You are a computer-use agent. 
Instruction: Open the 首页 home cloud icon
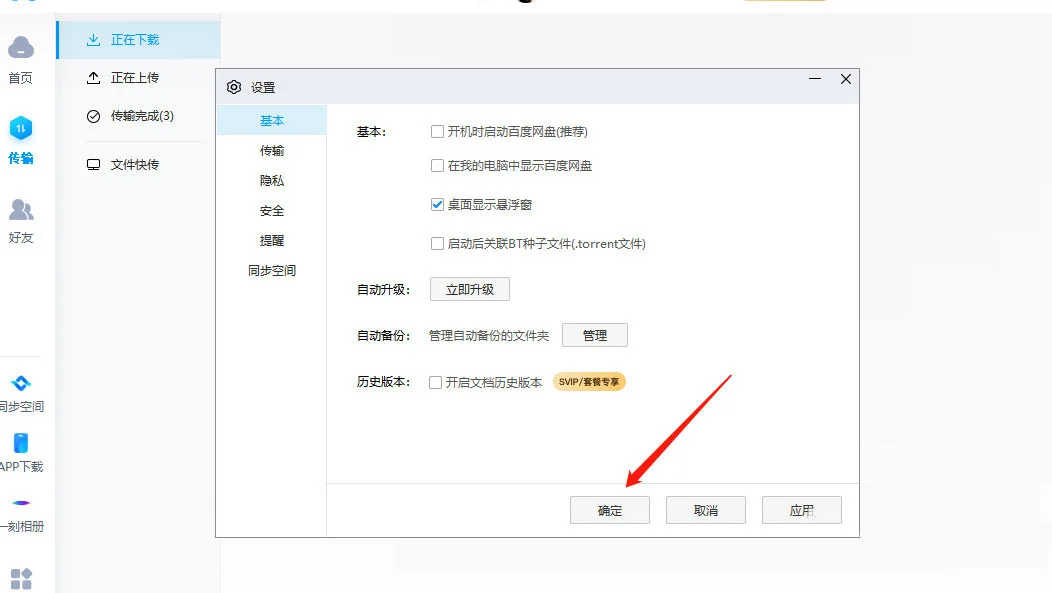(x=21, y=48)
